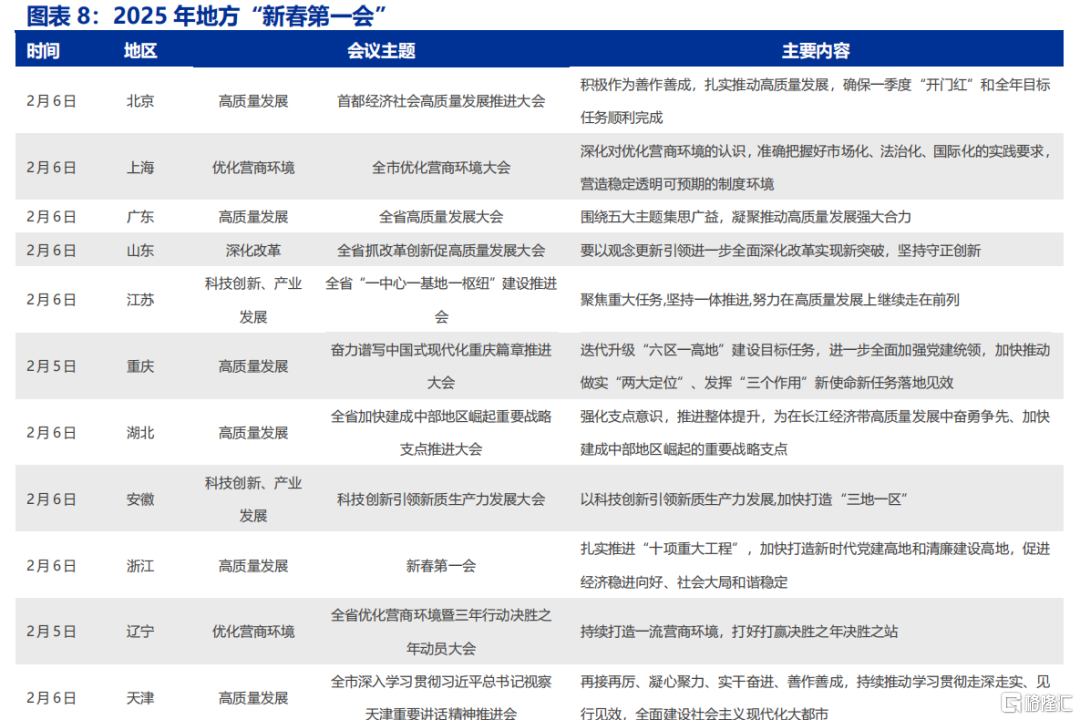Click the '深化改革' theme cell
Screen dimensions: 1080x720
pos(253,250)
